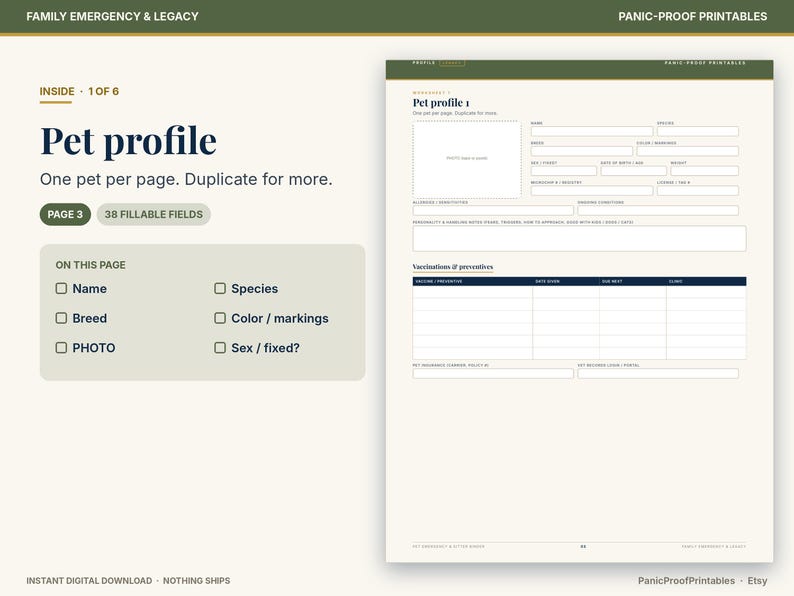
Task: Click the NOTHING SHIPS footer text
Action: pos(196,581)
